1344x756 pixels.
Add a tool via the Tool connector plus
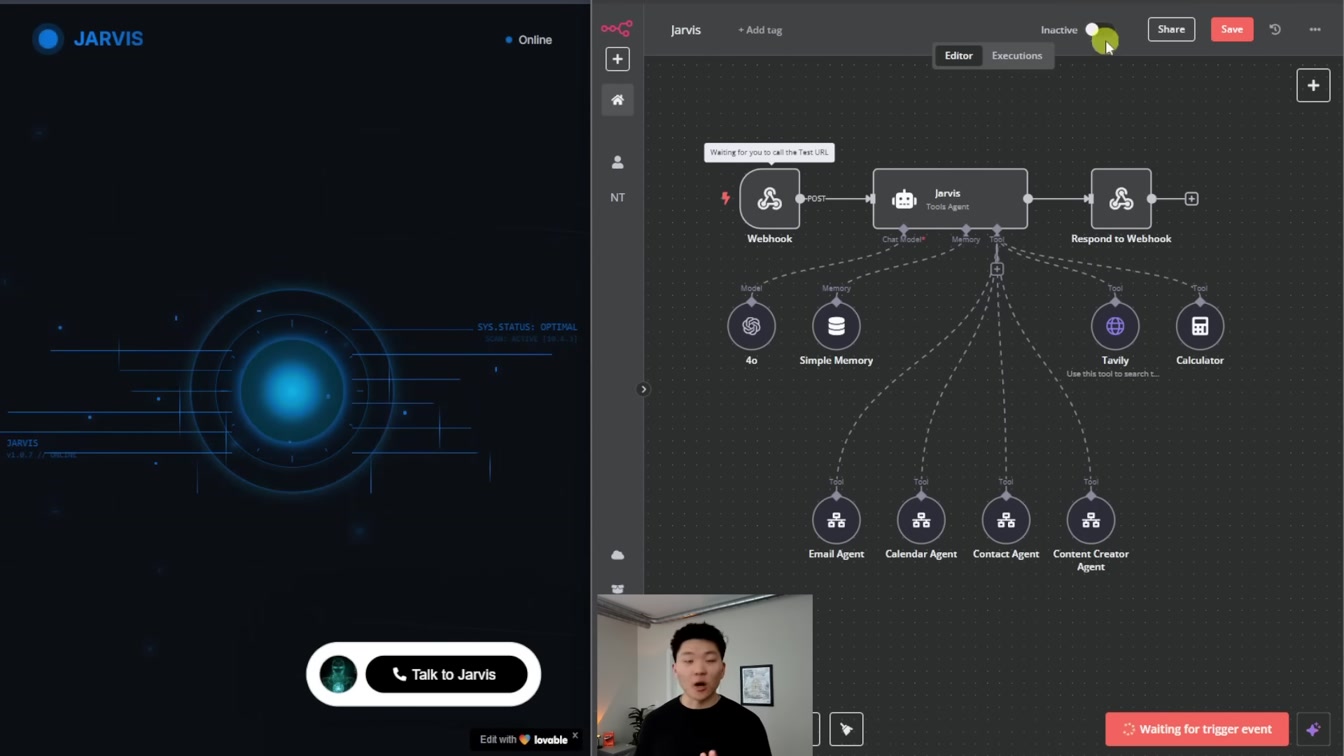click(x=997, y=269)
